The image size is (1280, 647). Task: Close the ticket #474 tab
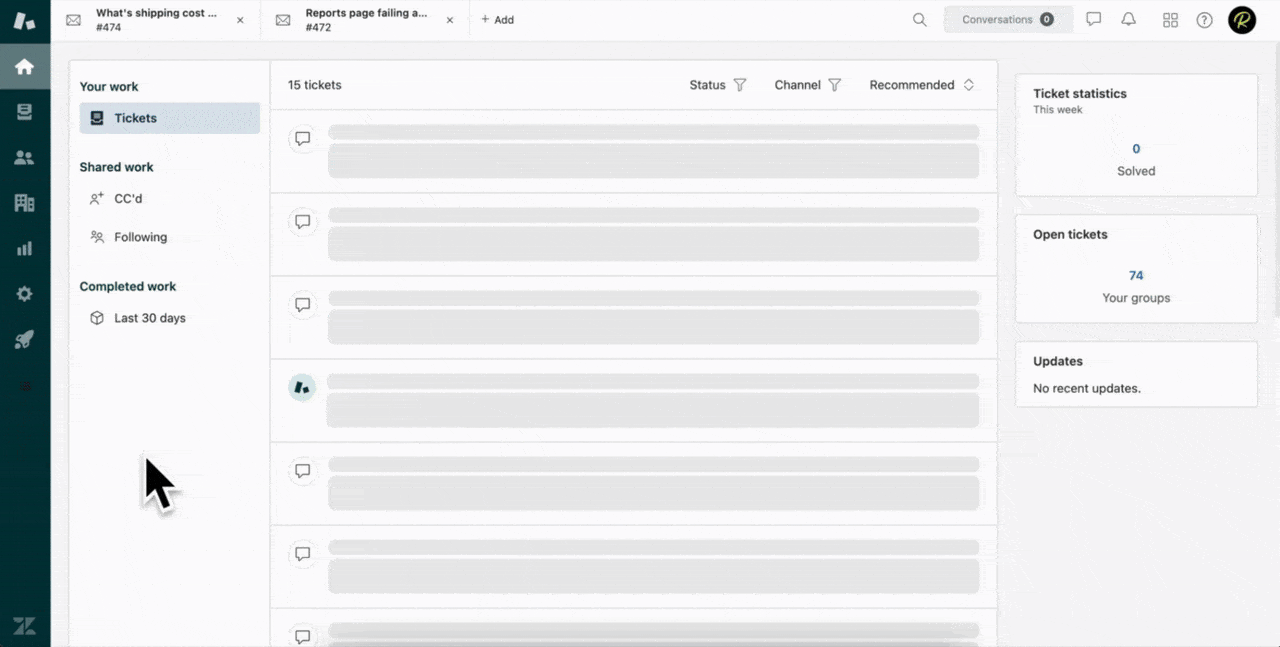coord(240,20)
